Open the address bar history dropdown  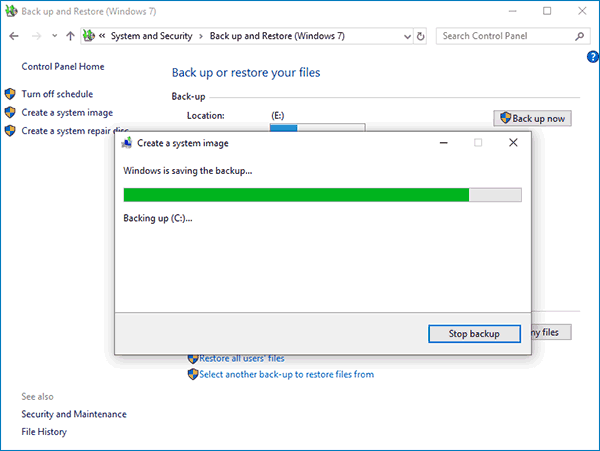[x=407, y=36]
